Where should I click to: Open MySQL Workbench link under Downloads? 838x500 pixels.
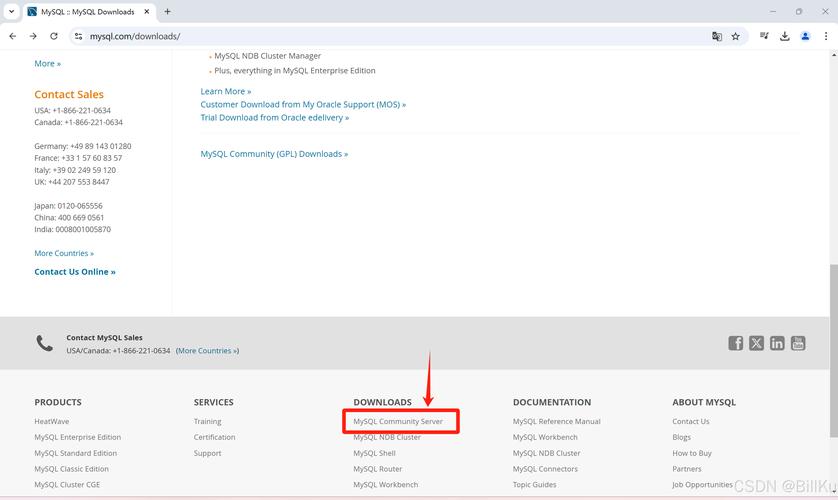pyautogui.click(x=386, y=485)
